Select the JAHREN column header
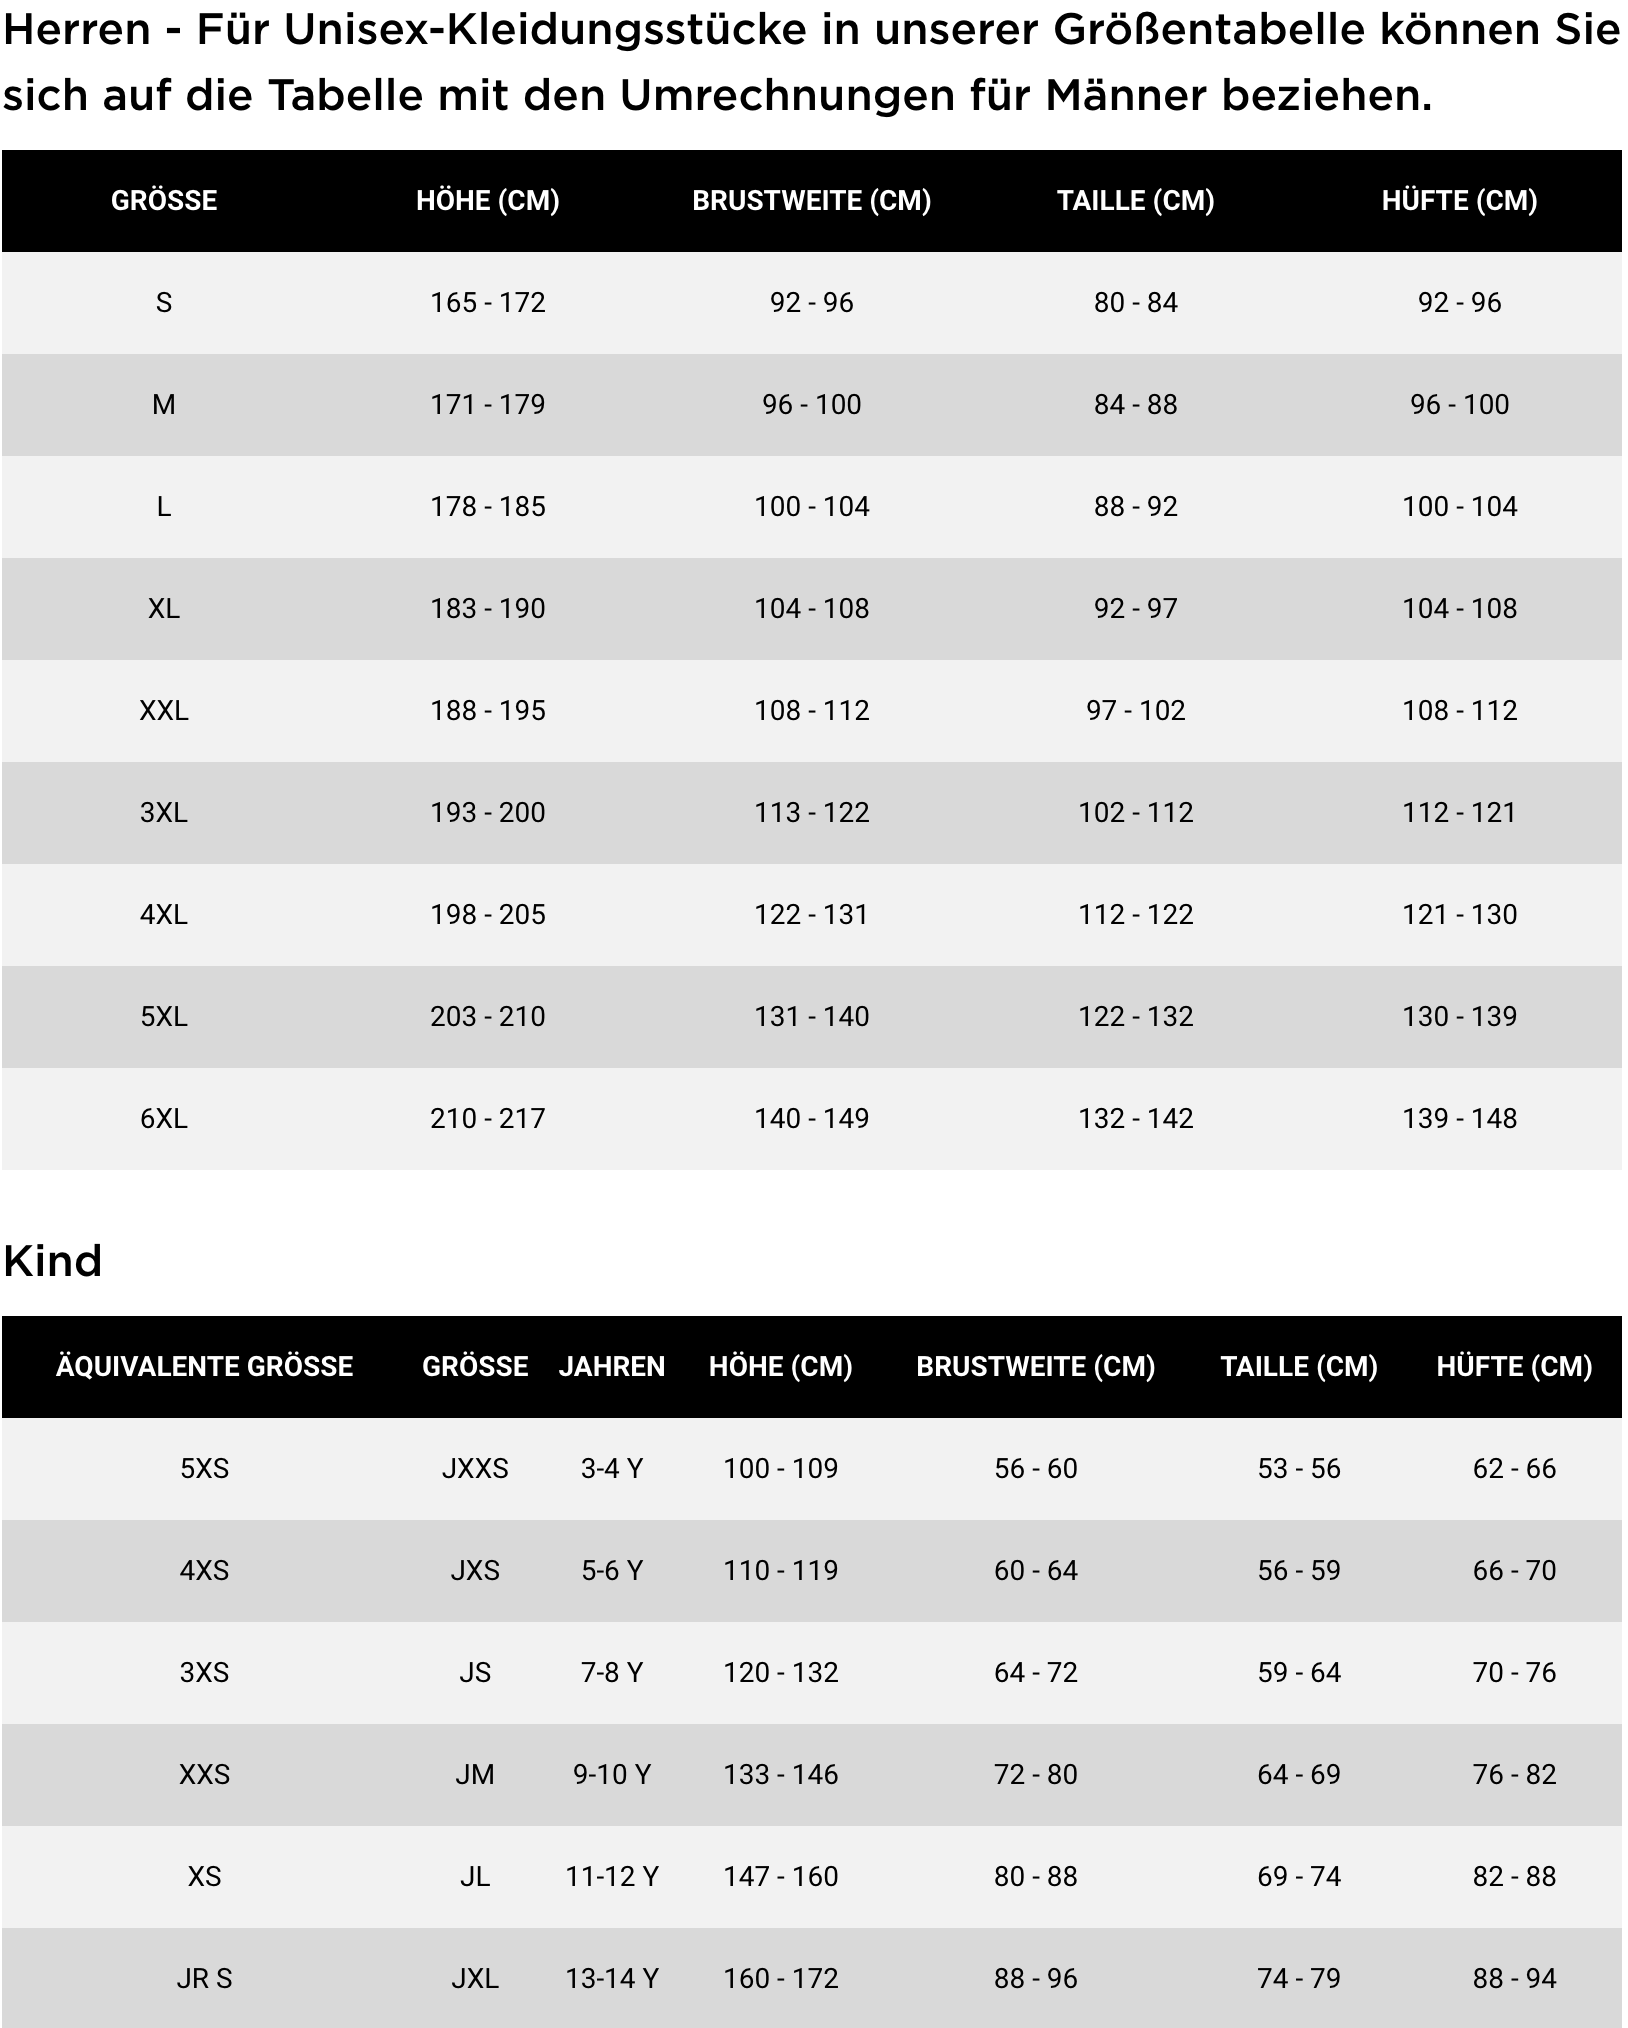Image resolution: width=1628 pixels, height=2028 pixels. 611,1367
